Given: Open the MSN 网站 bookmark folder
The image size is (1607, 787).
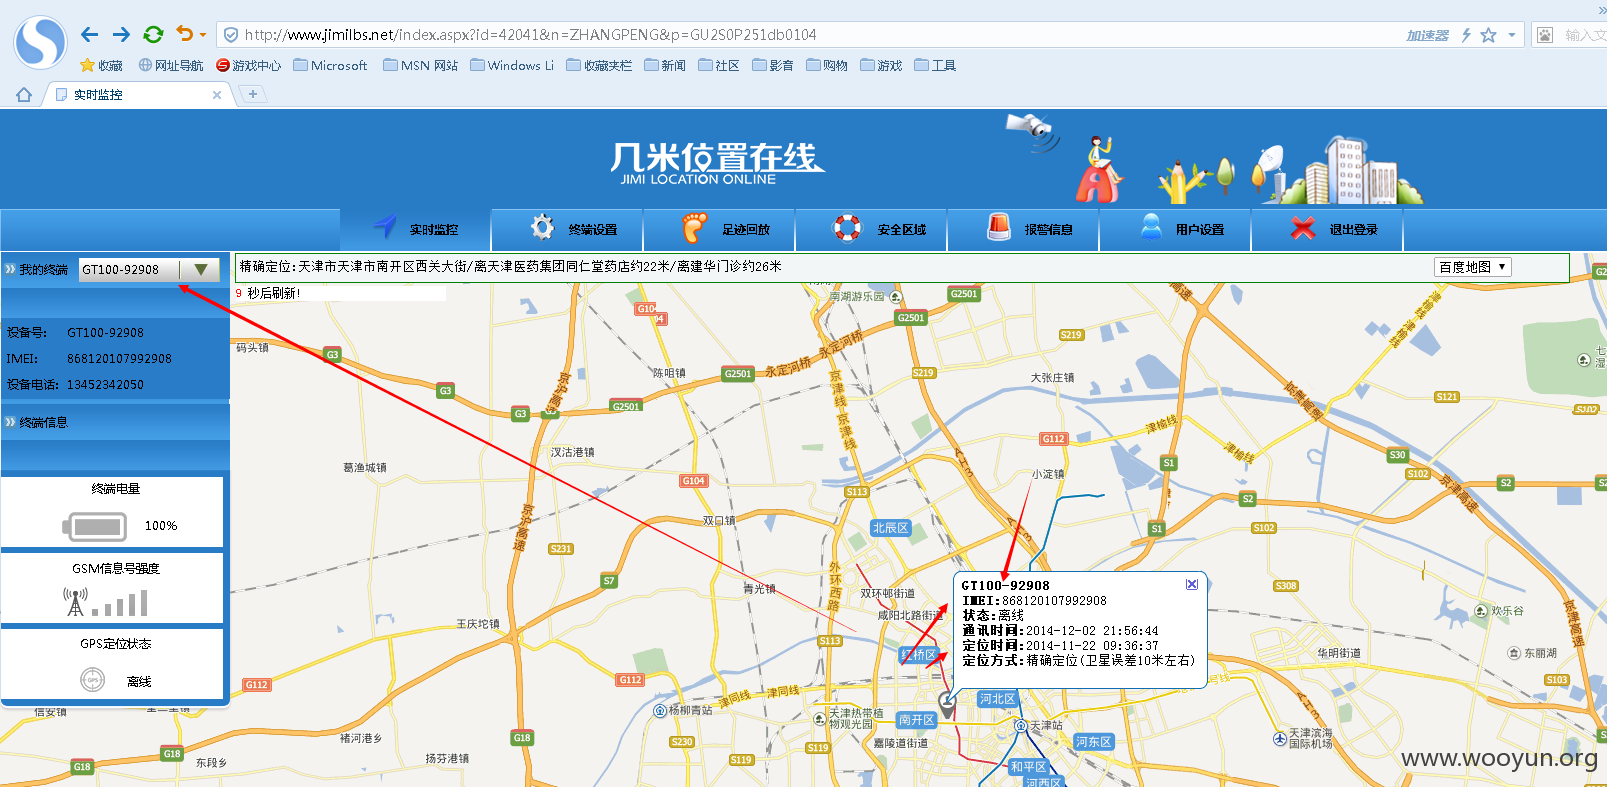Looking at the screenshot, I should [420, 65].
